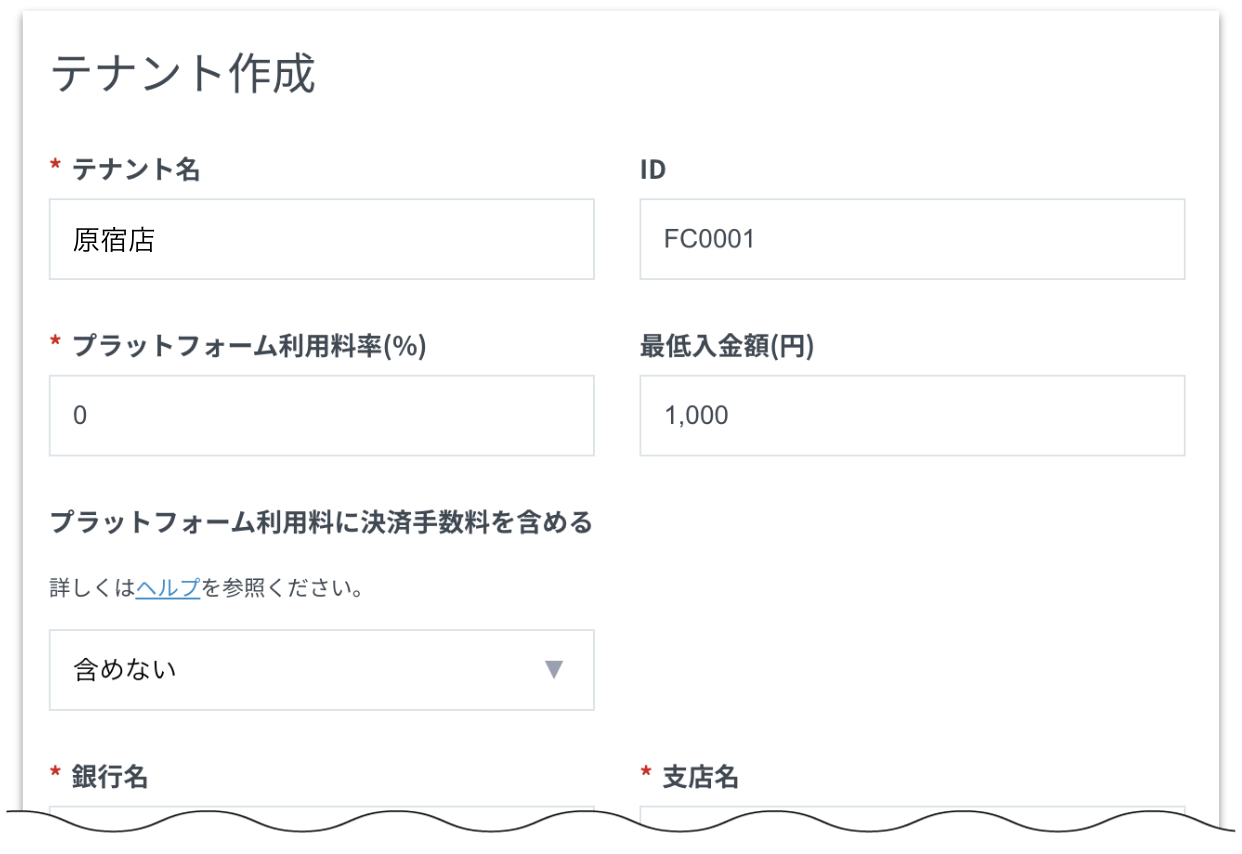Click the 含めない selected option text
Screen dimensions: 1242x854
tap(125, 670)
